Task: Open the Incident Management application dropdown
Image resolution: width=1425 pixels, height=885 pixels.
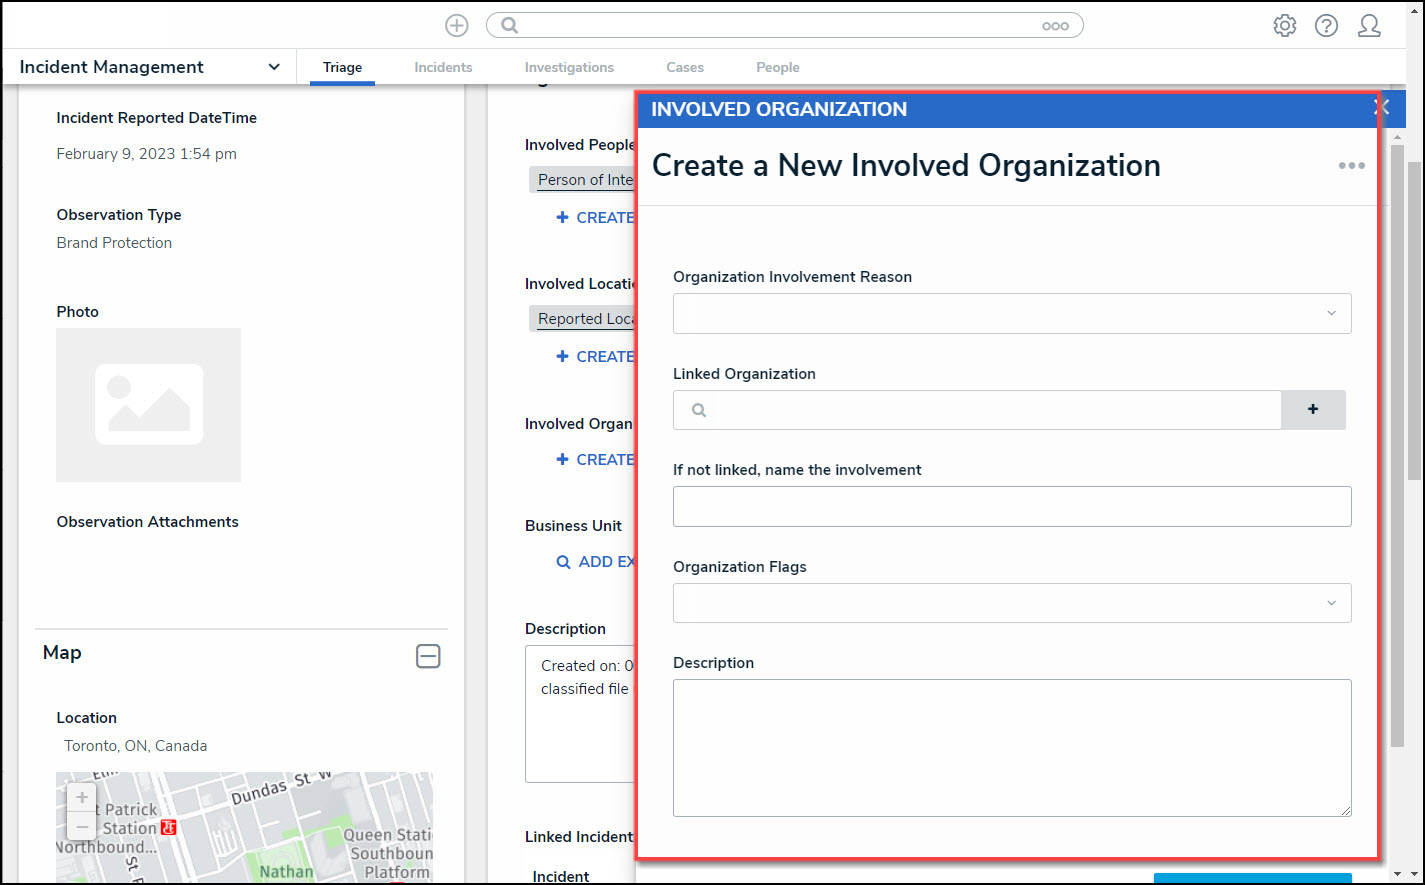Action: (x=274, y=67)
